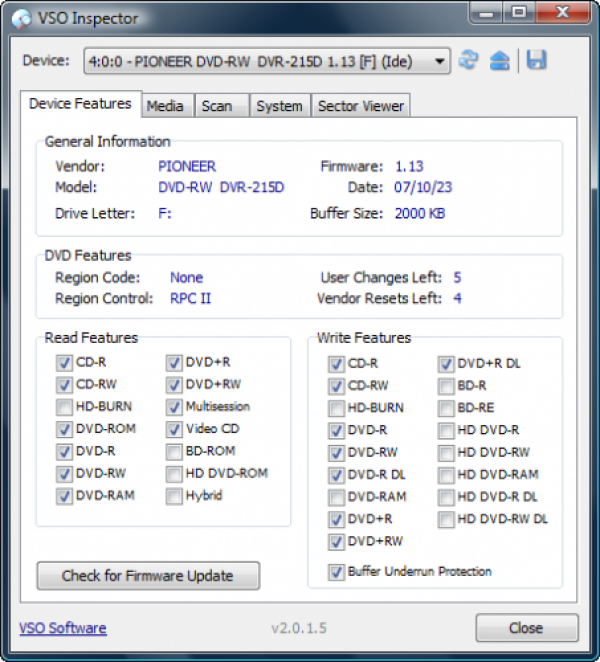Close the window with the red X
The height and width of the screenshot is (662, 600).
click(x=562, y=13)
